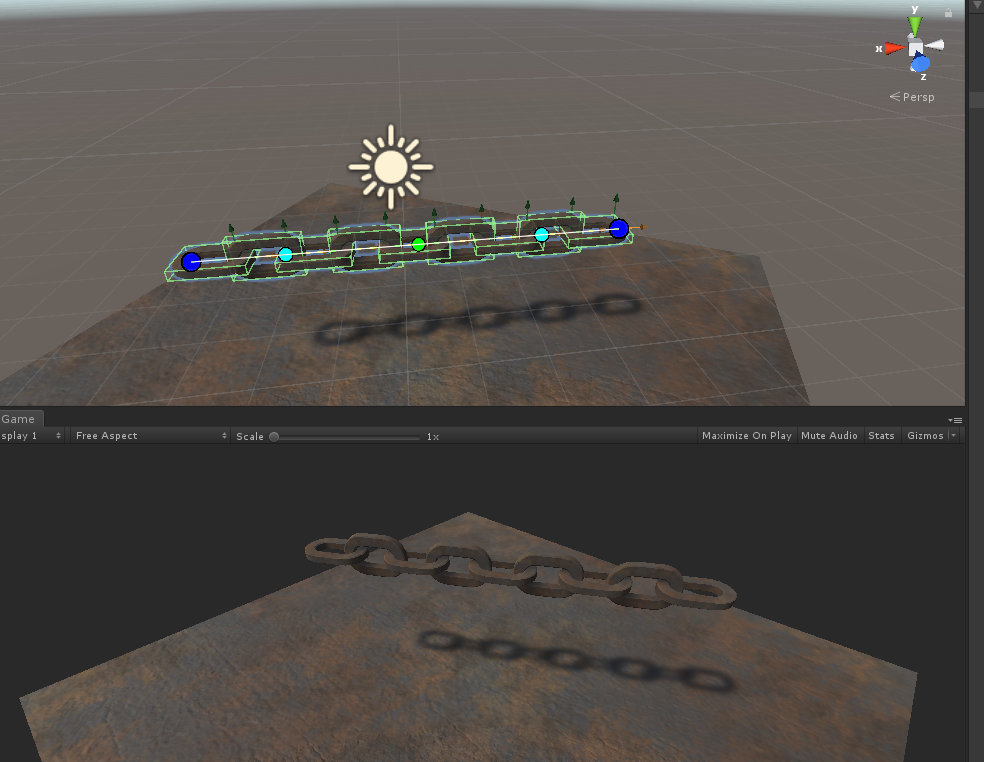Select the right dark blue chain end handle
The image size is (984, 762).
point(619,228)
